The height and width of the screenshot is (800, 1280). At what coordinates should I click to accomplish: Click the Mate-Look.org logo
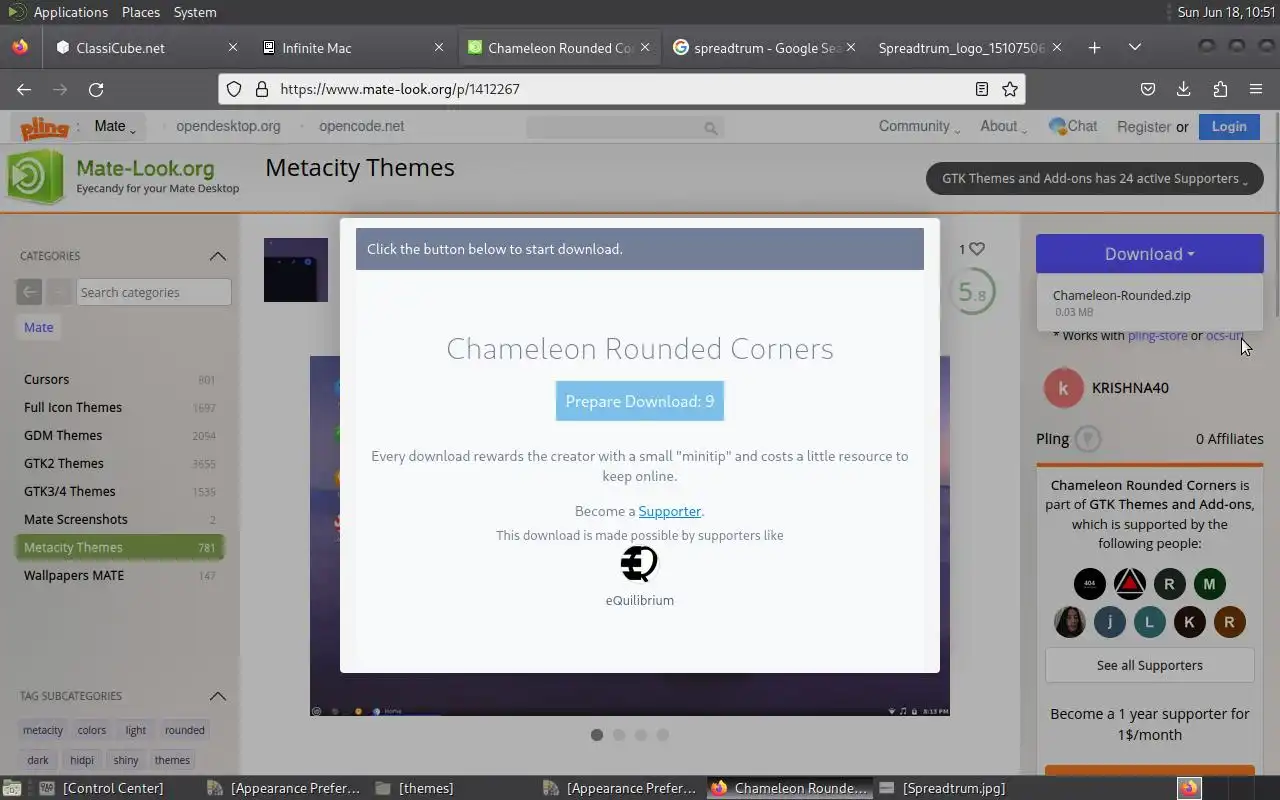point(124,176)
